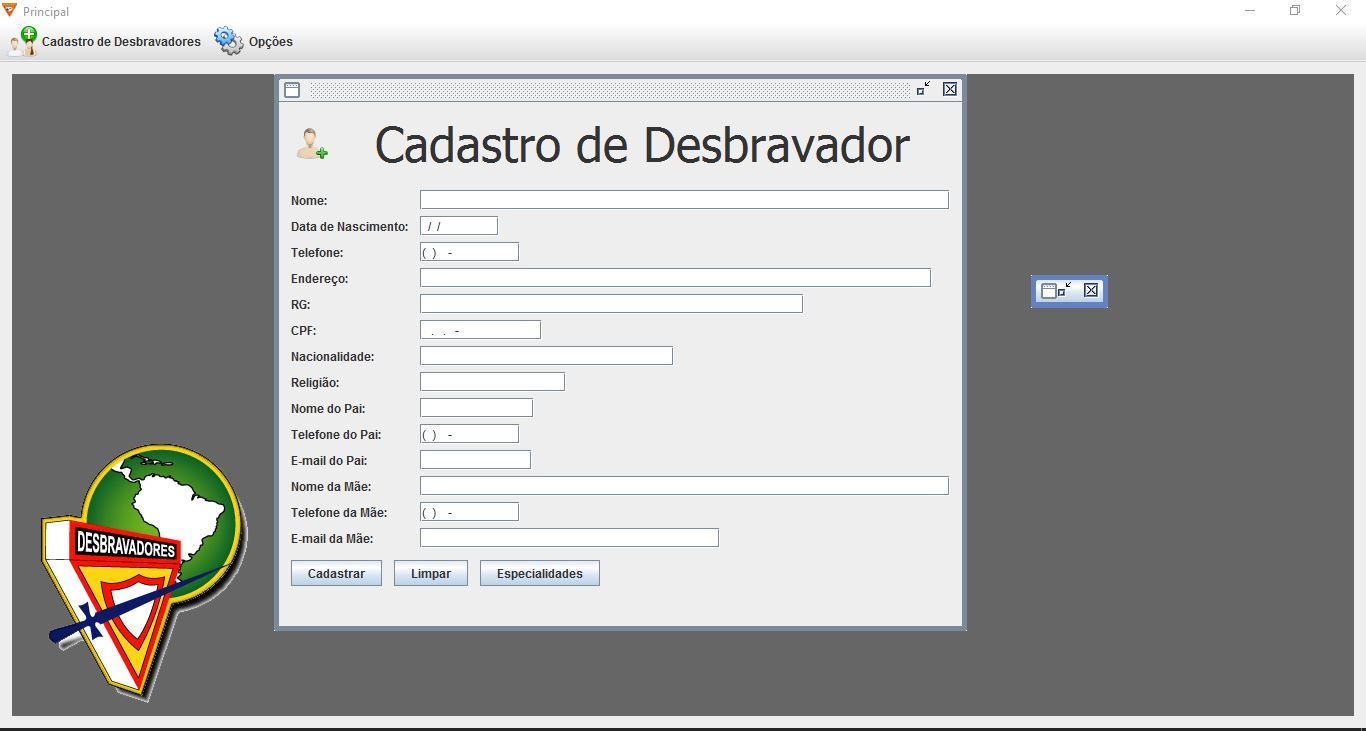
Task: Click the "Nome:" label
Action: [309, 201]
